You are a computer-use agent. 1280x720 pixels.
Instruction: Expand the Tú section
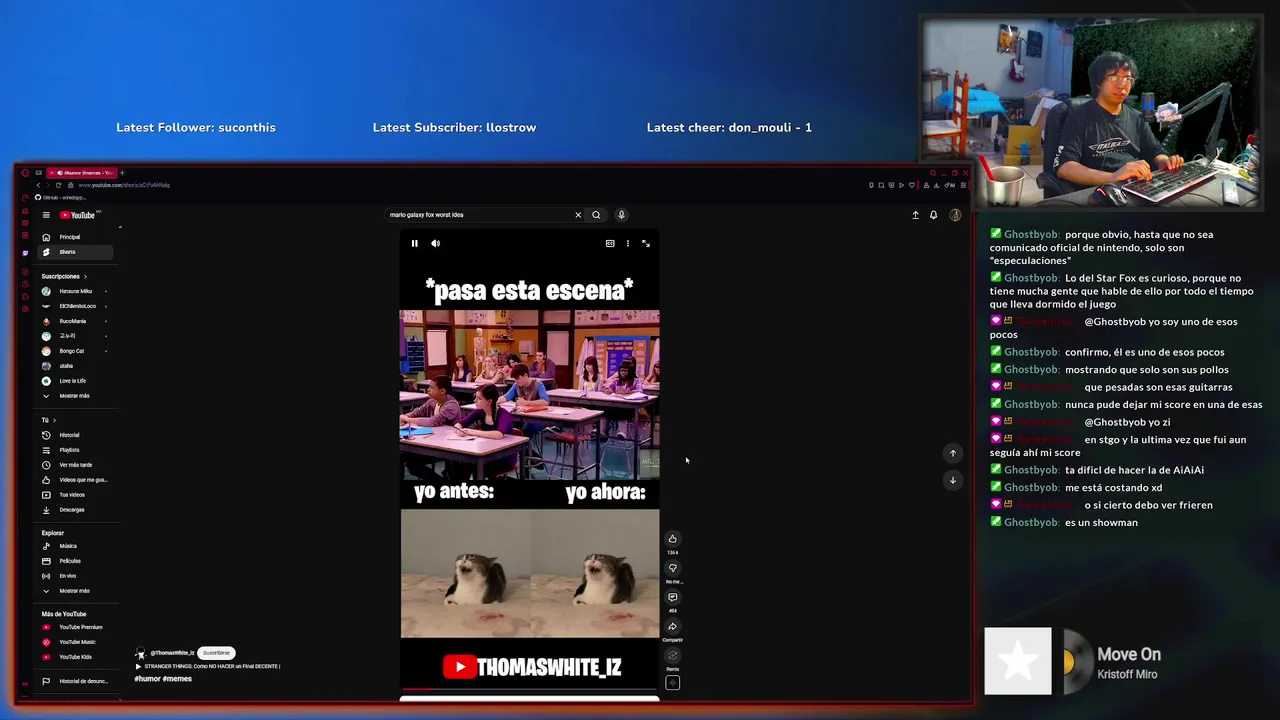tap(49, 420)
